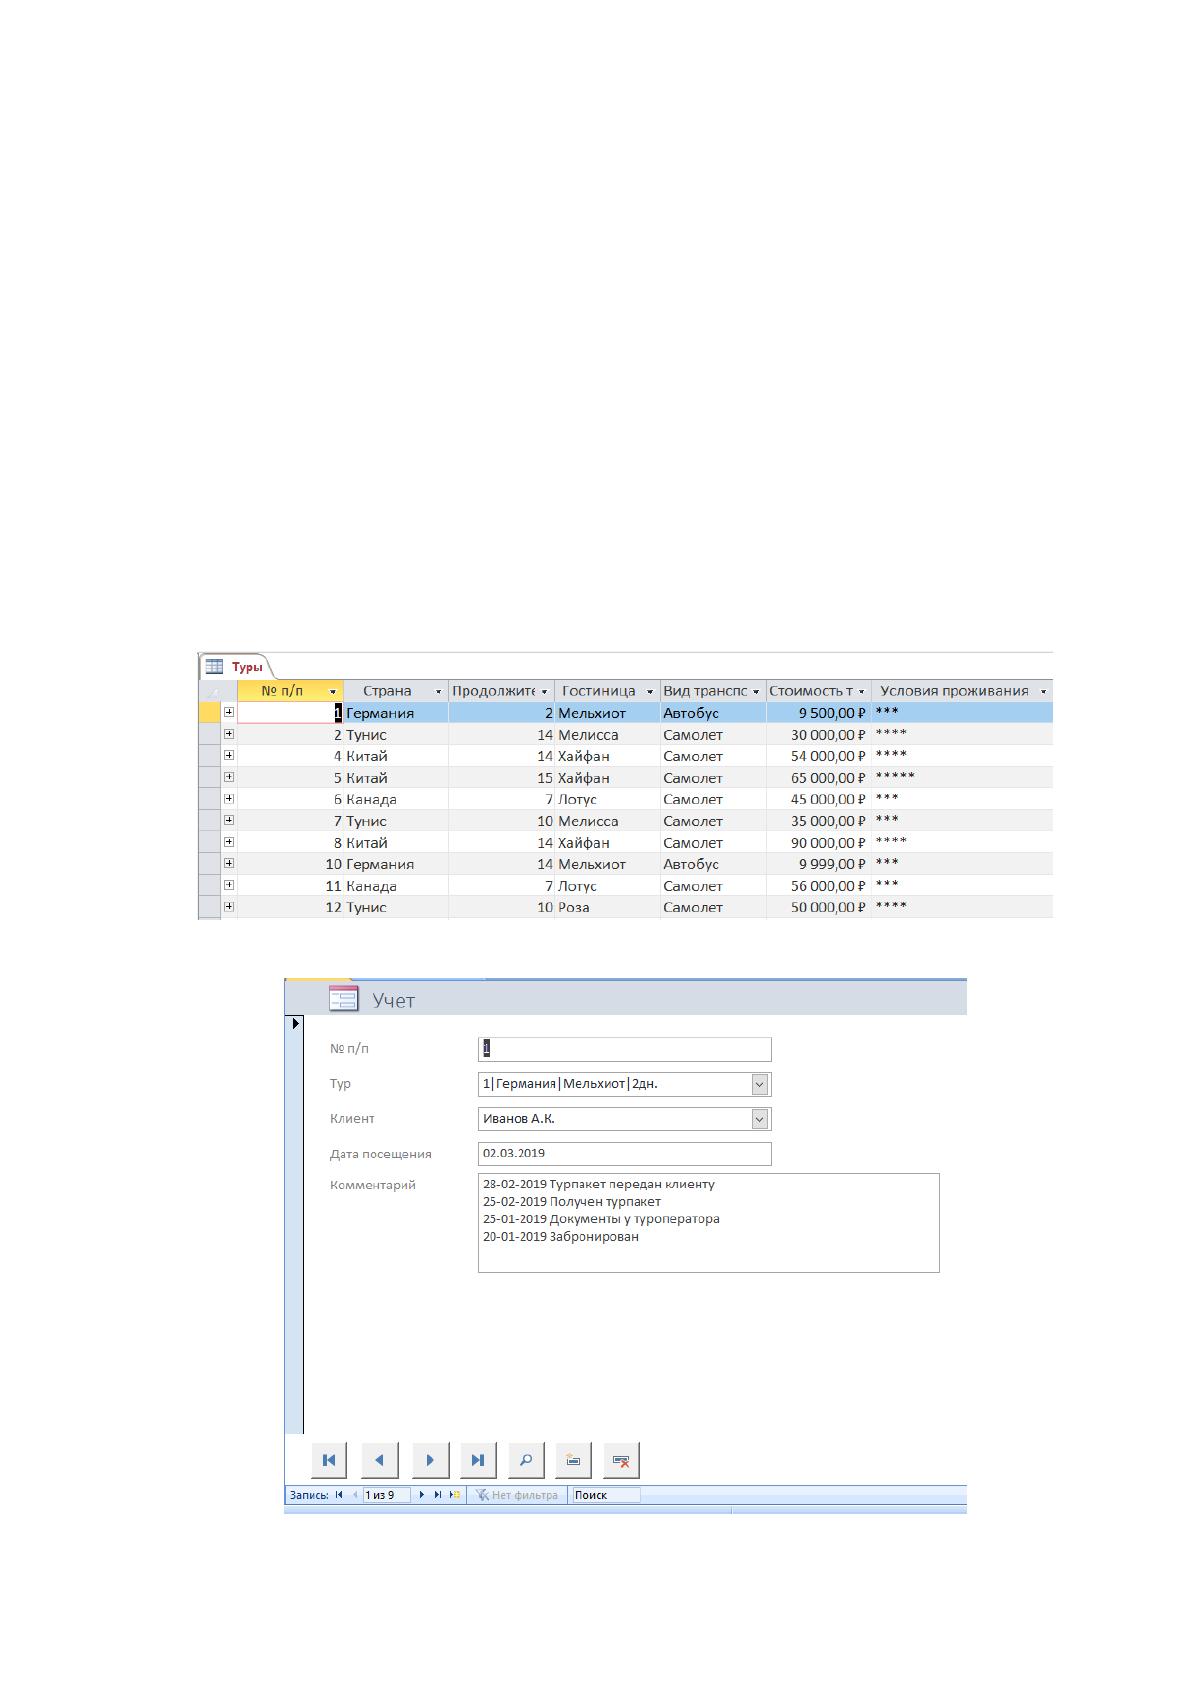Open the Клиент combo box dropdown
The image size is (1191, 1684).
pos(760,1119)
